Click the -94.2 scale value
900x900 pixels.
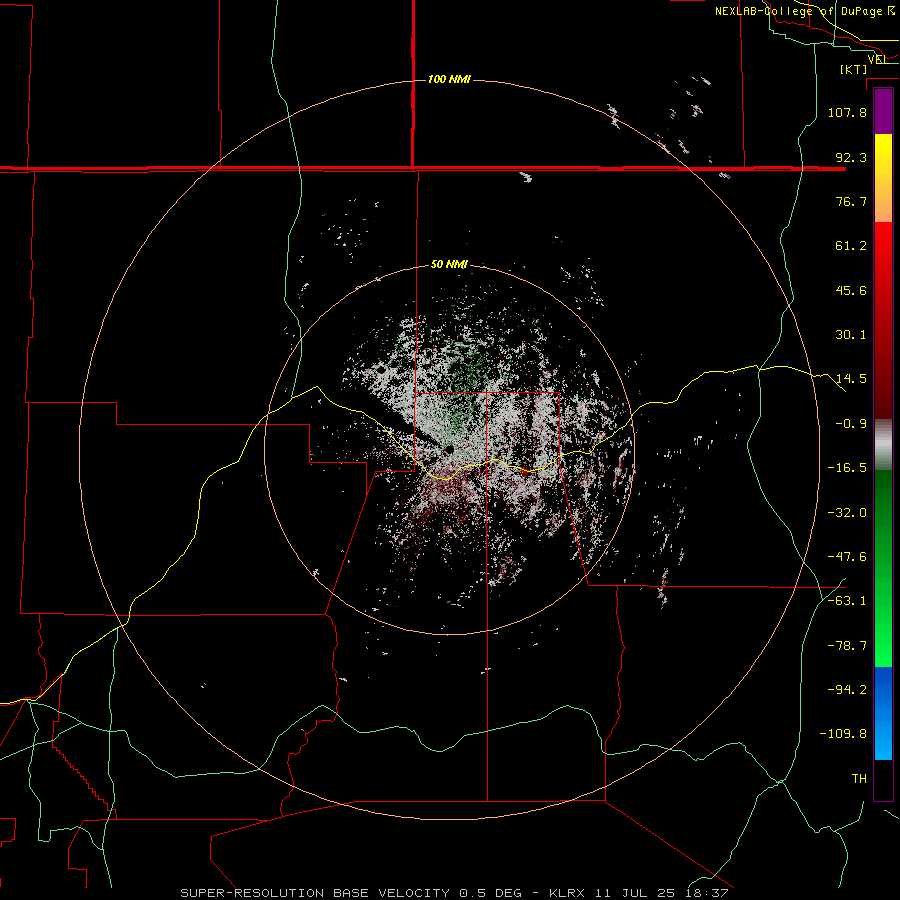pyautogui.click(x=847, y=689)
